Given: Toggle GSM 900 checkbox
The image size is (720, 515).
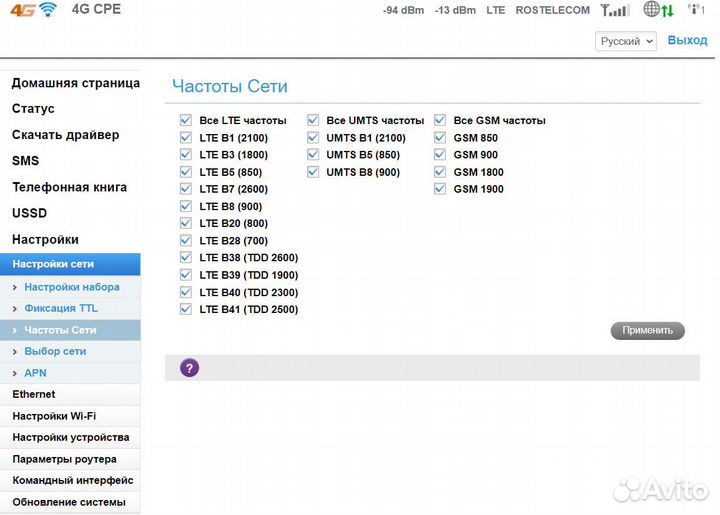Looking at the screenshot, I should point(440,155).
